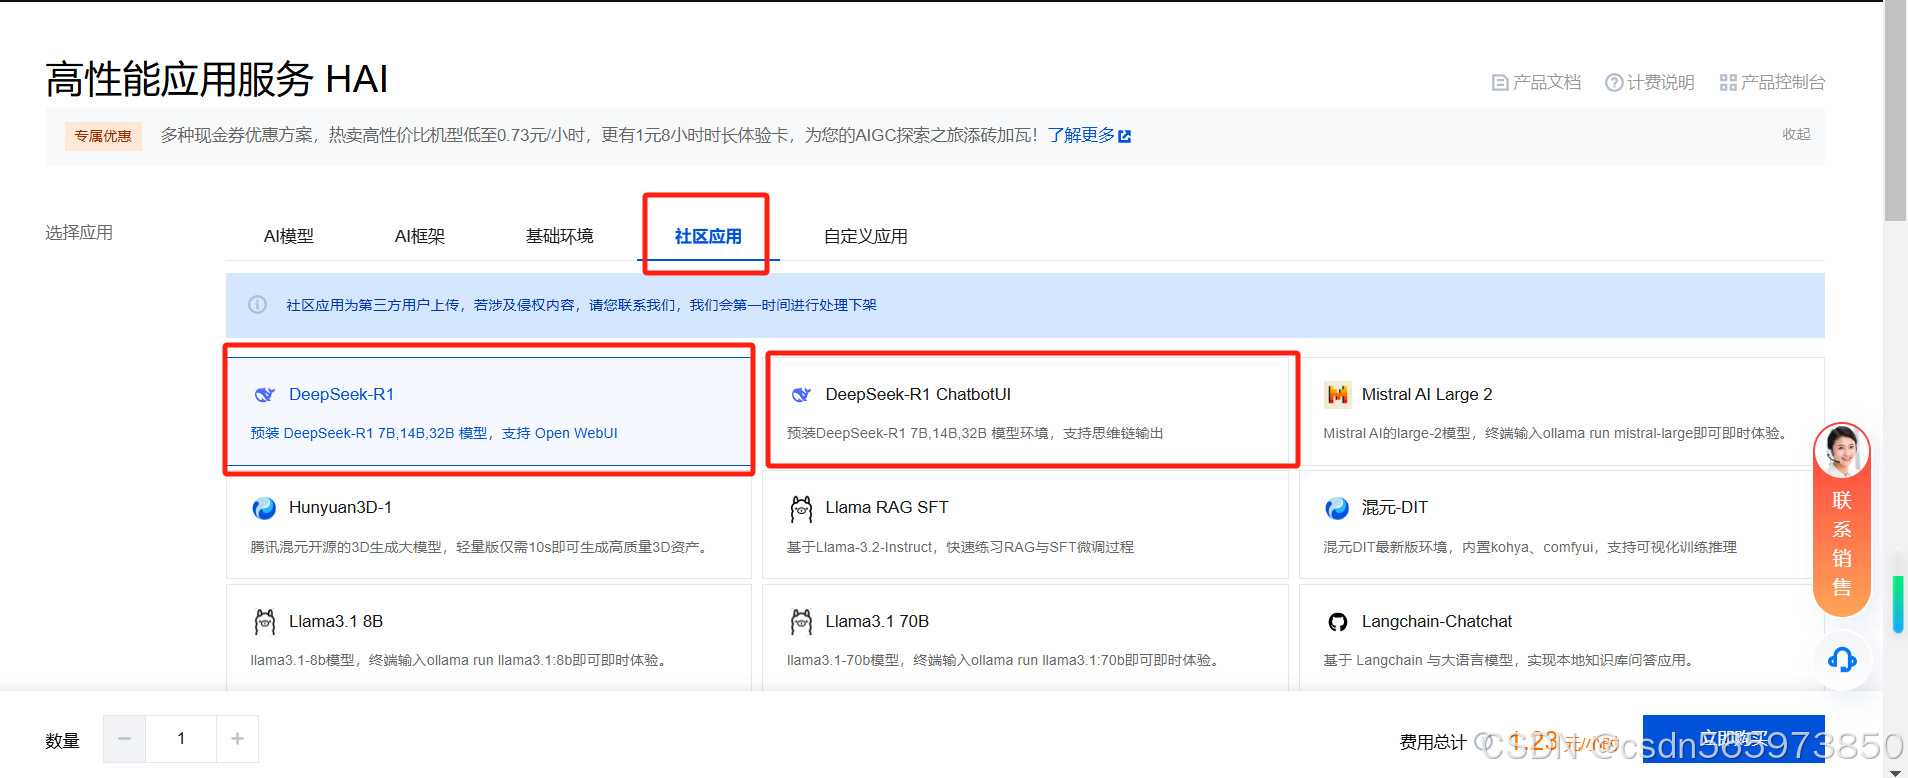
Task: Select the 混元-DIT card
Action: [1561, 525]
